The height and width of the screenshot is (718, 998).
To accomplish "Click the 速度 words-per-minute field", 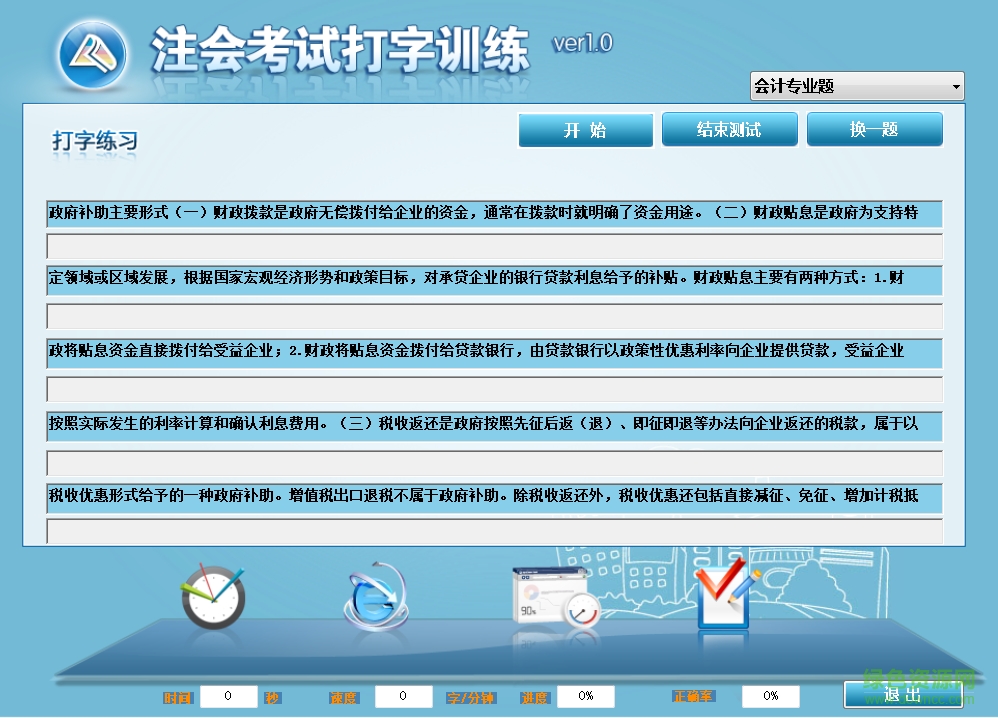I will point(403,696).
